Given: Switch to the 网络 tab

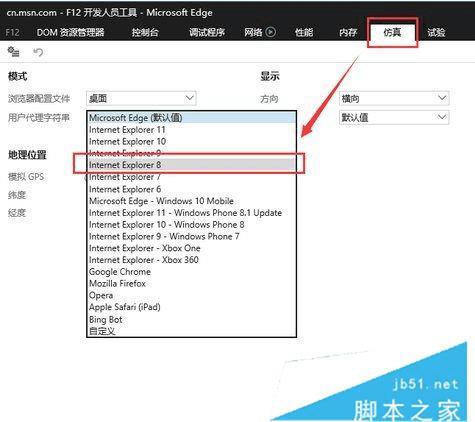Looking at the screenshot, I should coord(253,32).
